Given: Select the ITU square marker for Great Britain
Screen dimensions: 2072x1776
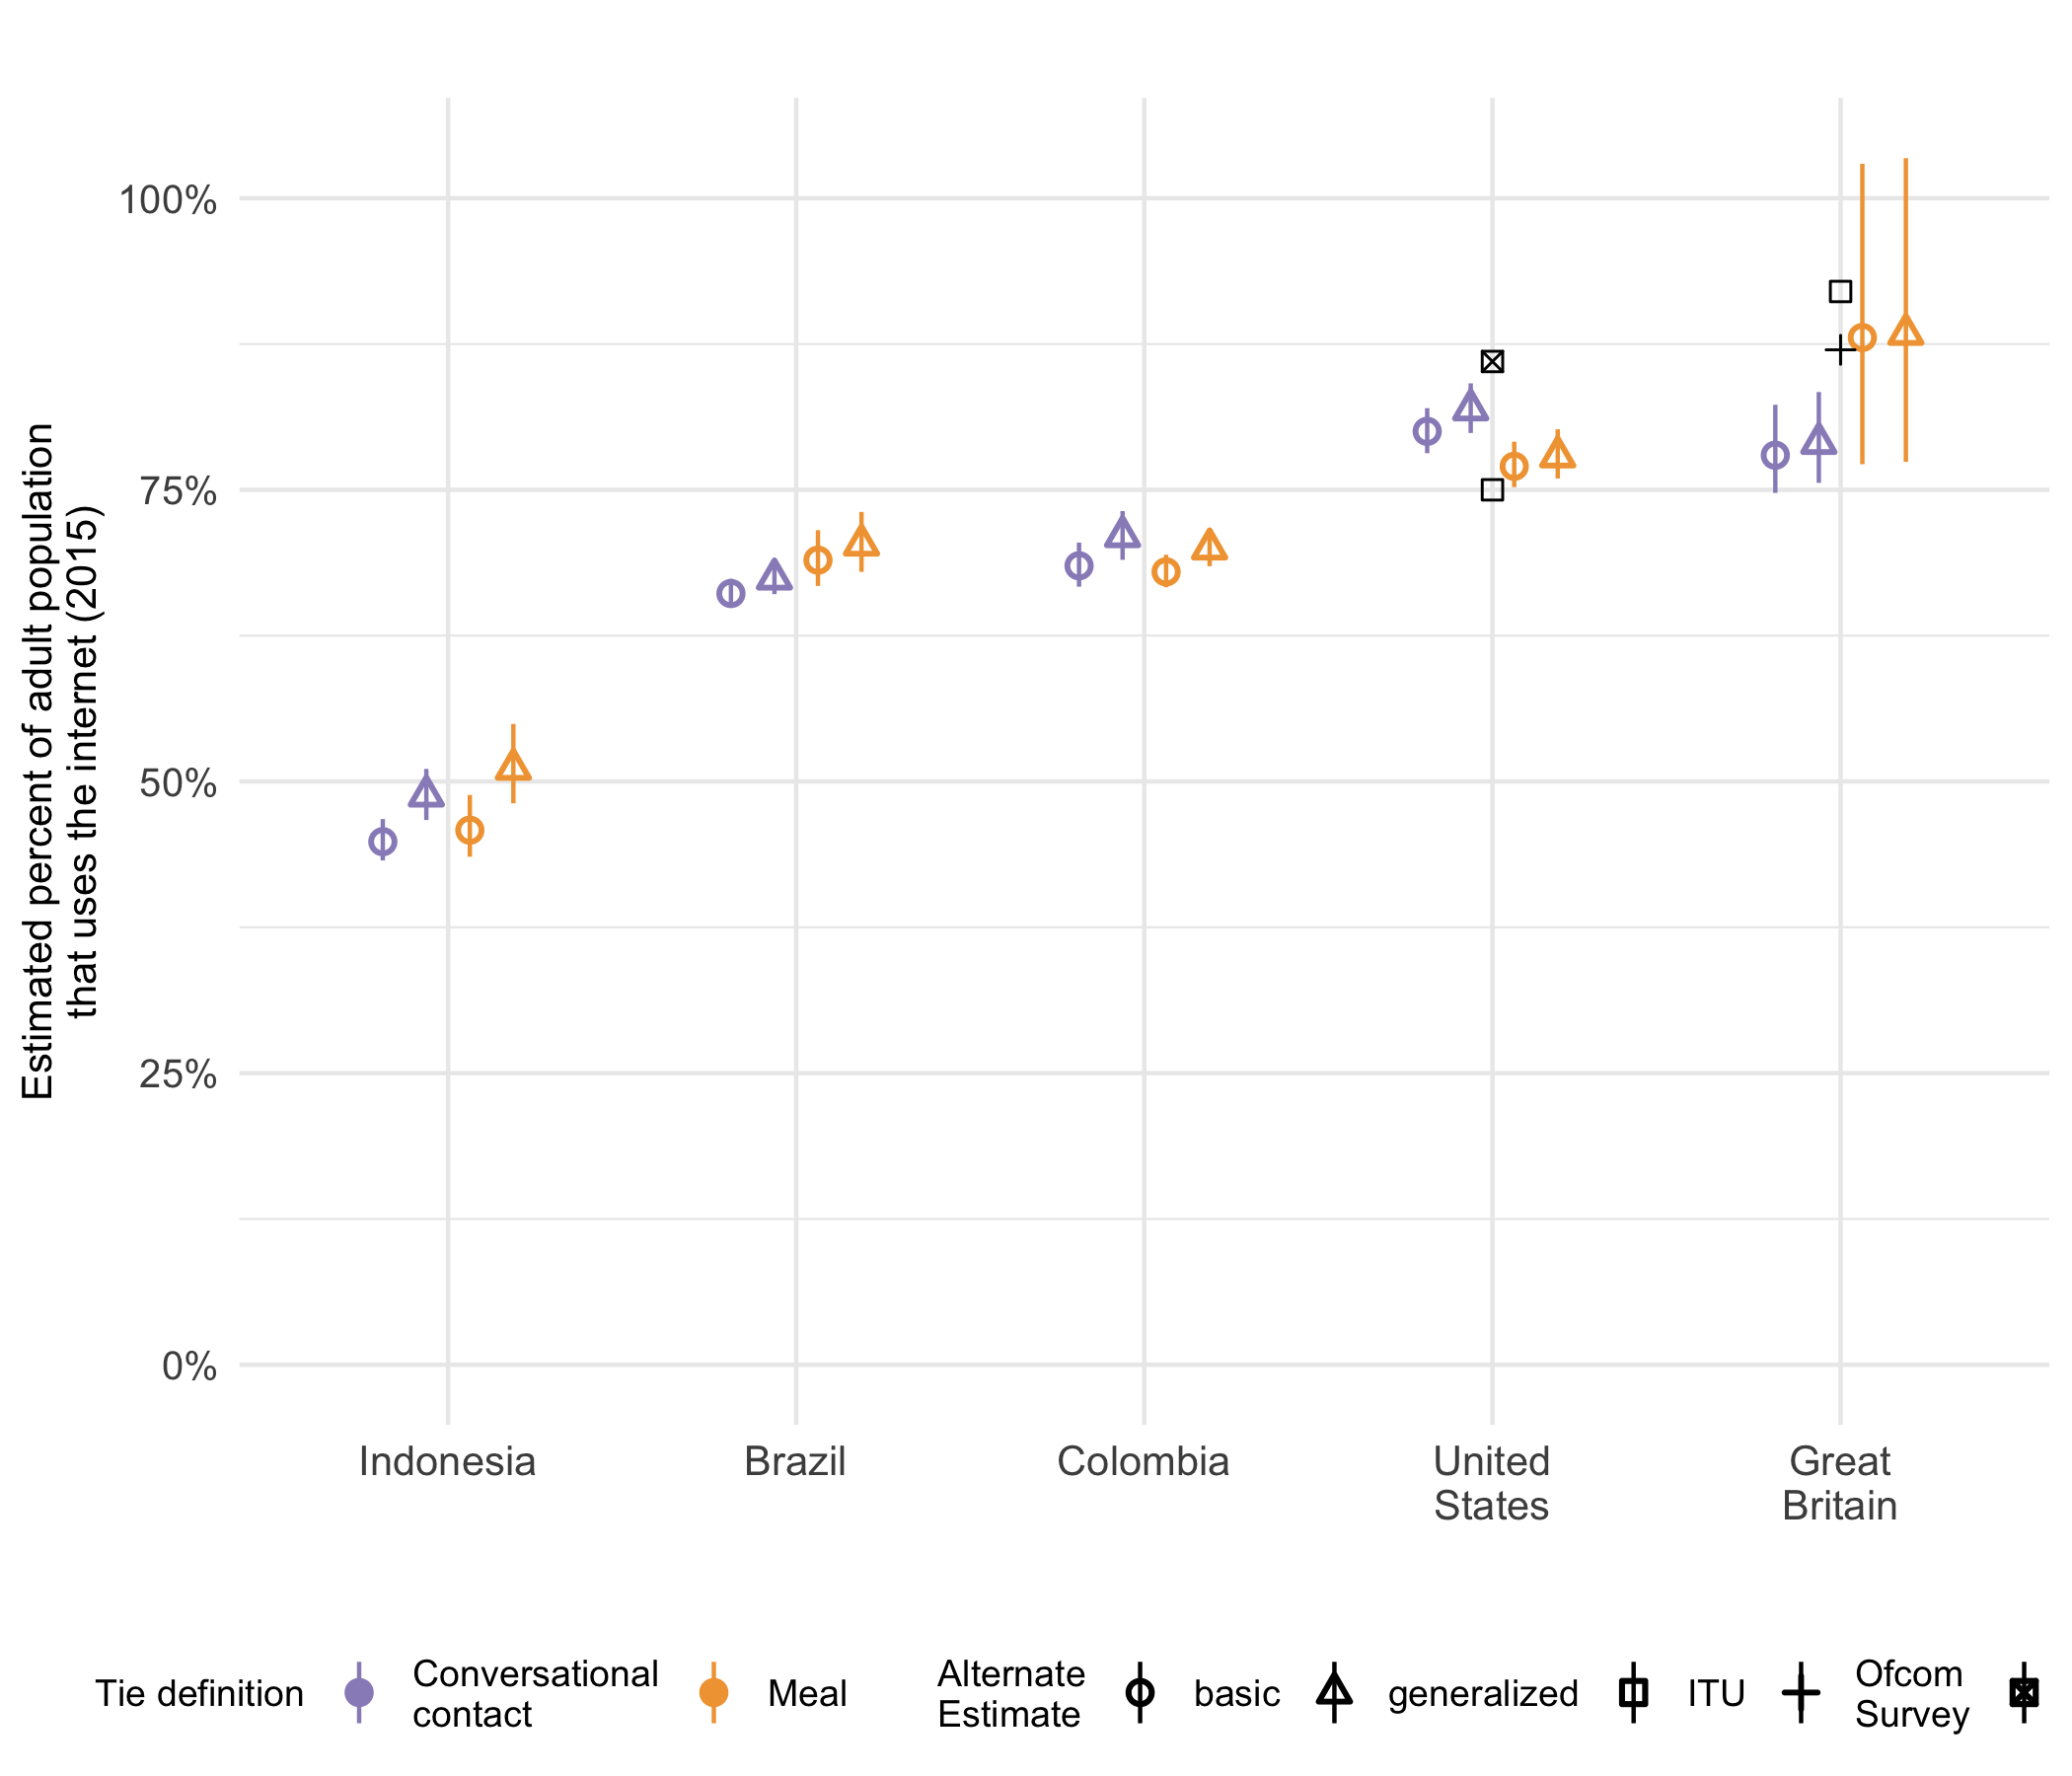Looking at the screenshot, I should pyautogui.click(x=1840, y=292).
